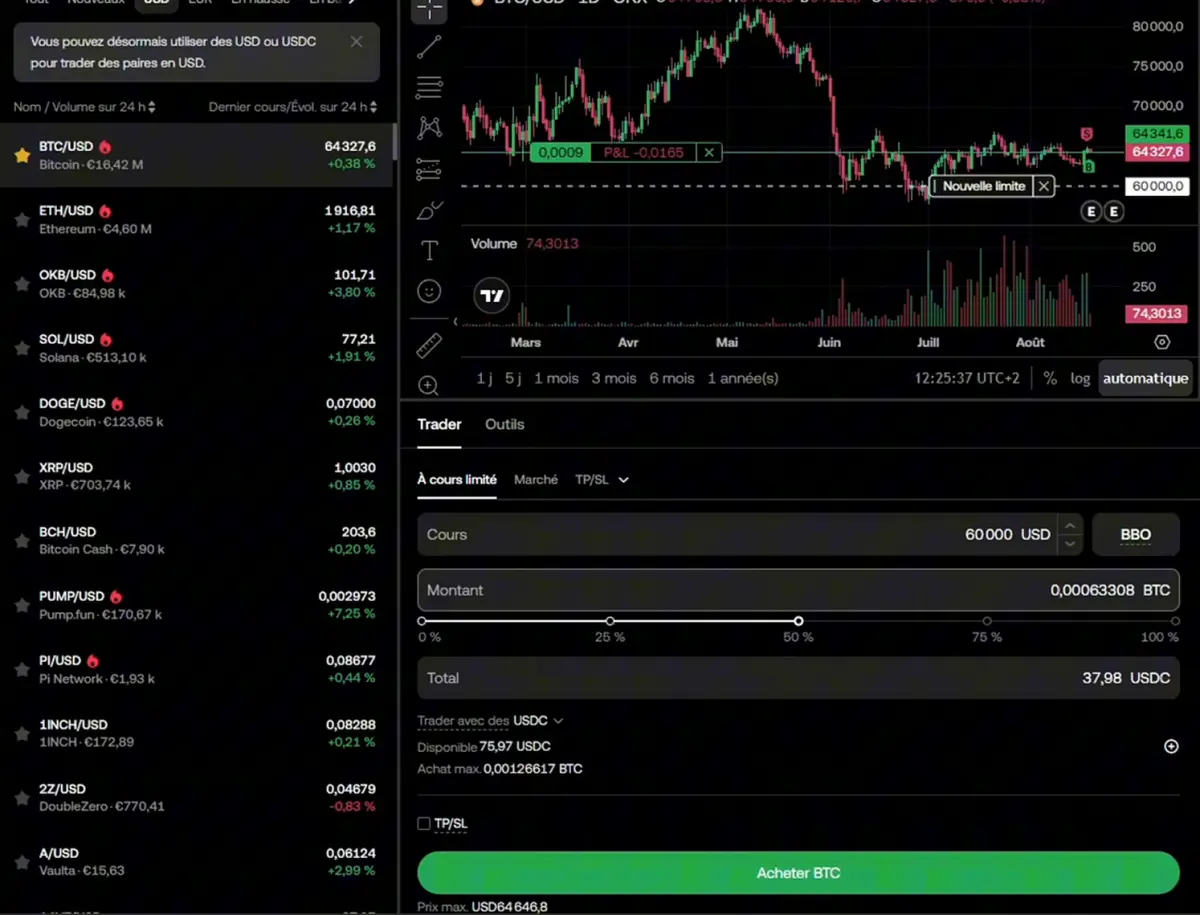Image resolution: width=1200 pixels, height=915 pixels.
Task: Select the XABCD pattern drawing tool
Action: (429, 127)
